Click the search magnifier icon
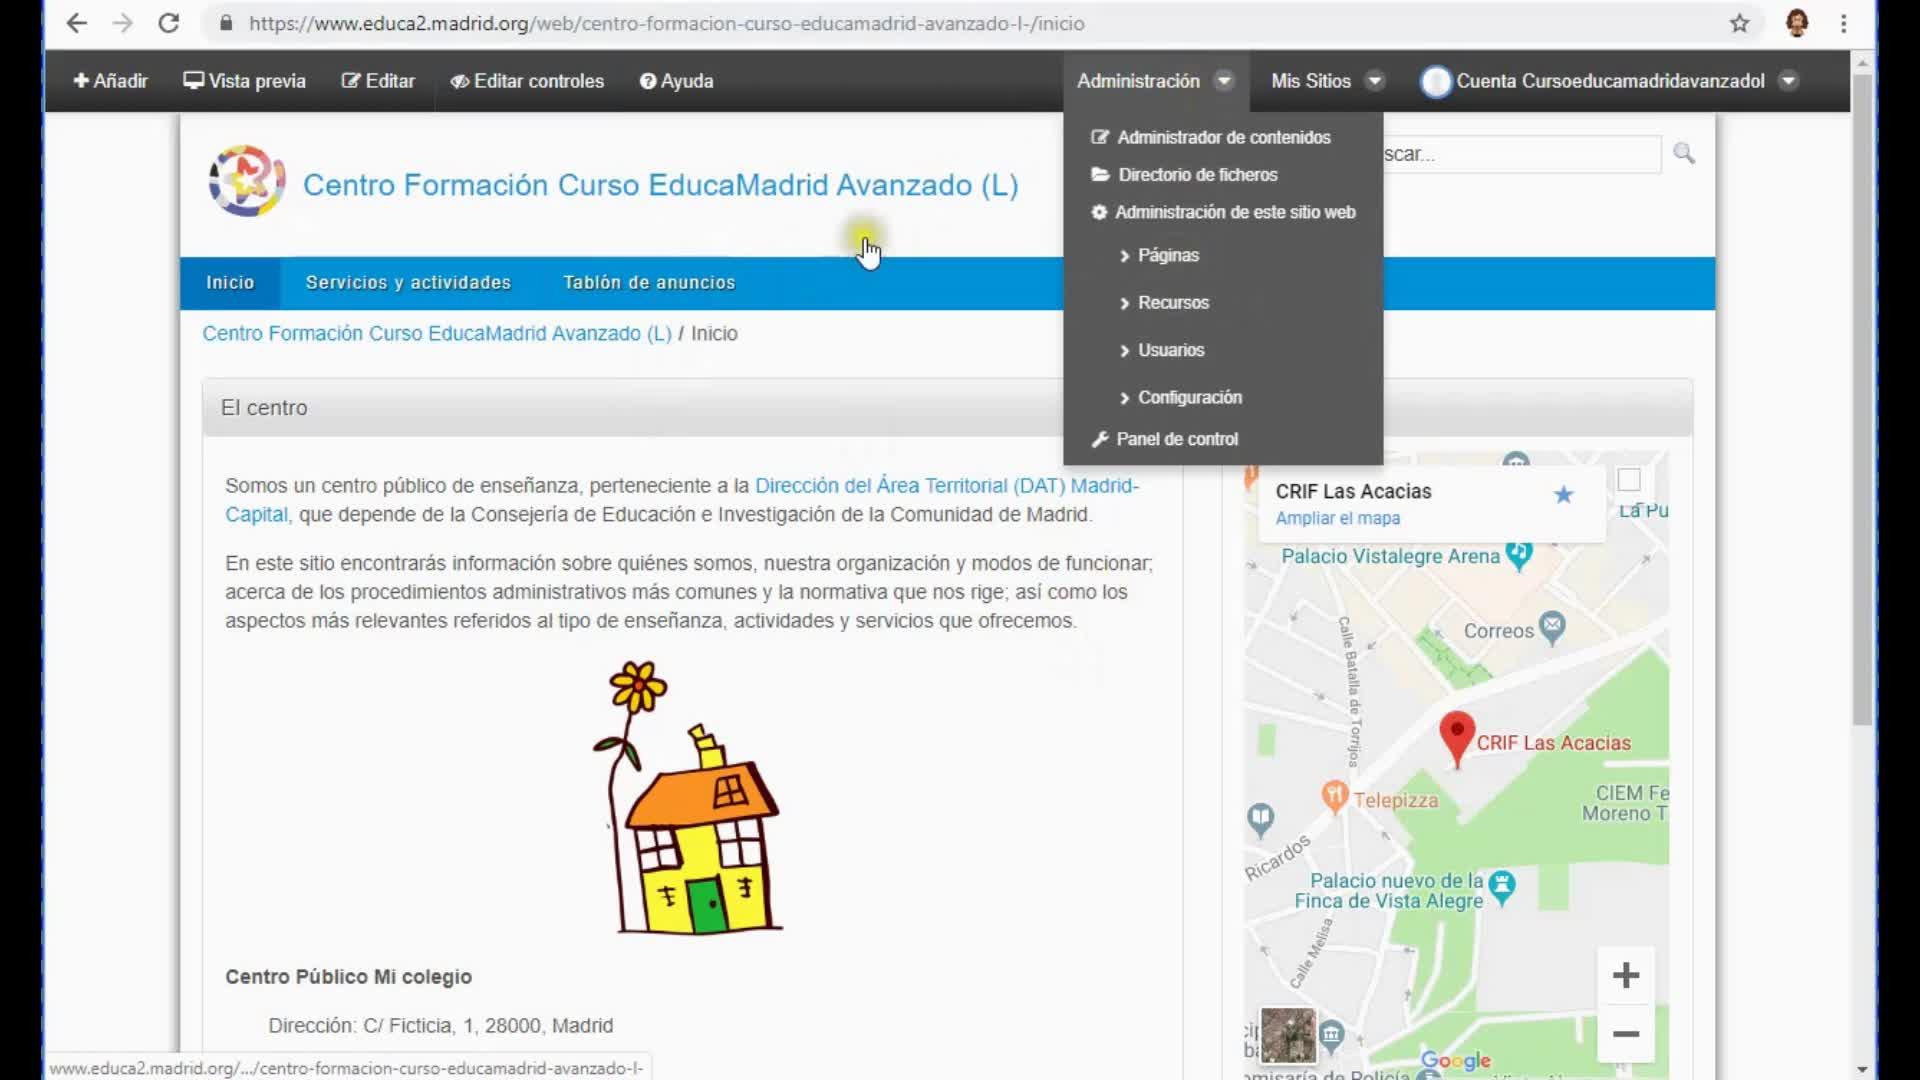Screen dimensions: 1920x1080 pos(1684,153)
